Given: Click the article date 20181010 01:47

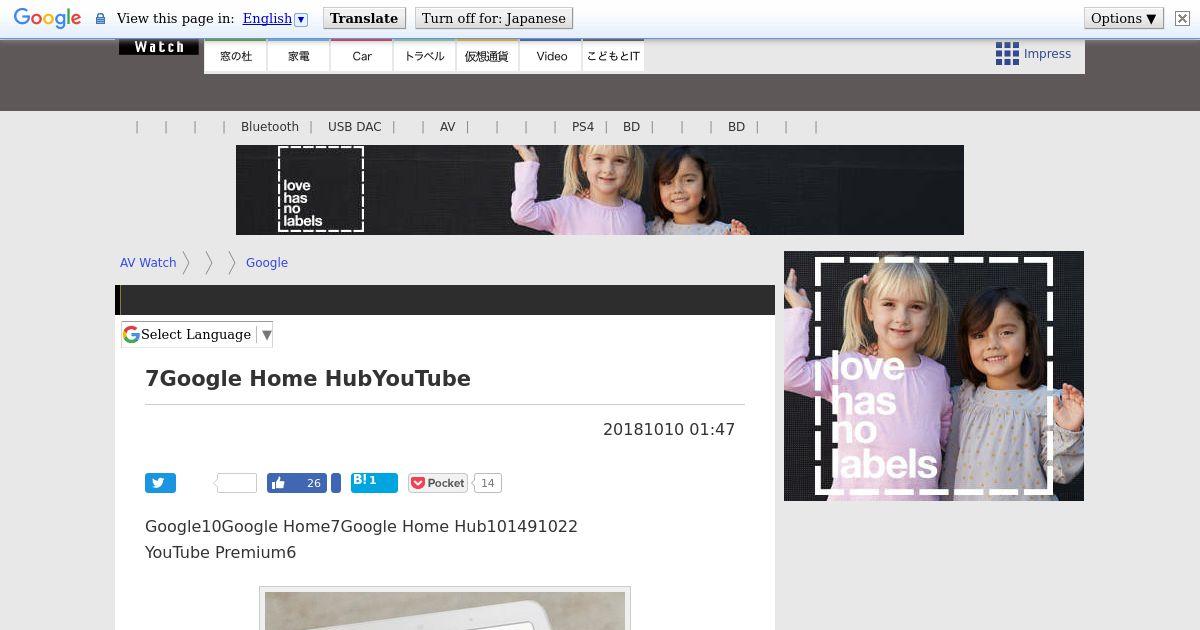Looking at the screenshot, I should 669,430.
